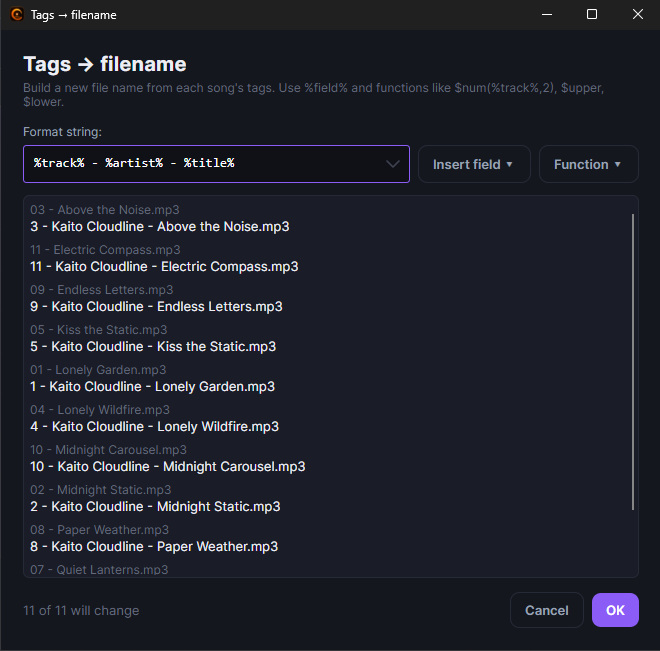Click the '11 of 11 will change' status text
The image size is (660, 651).
(81, 610)
